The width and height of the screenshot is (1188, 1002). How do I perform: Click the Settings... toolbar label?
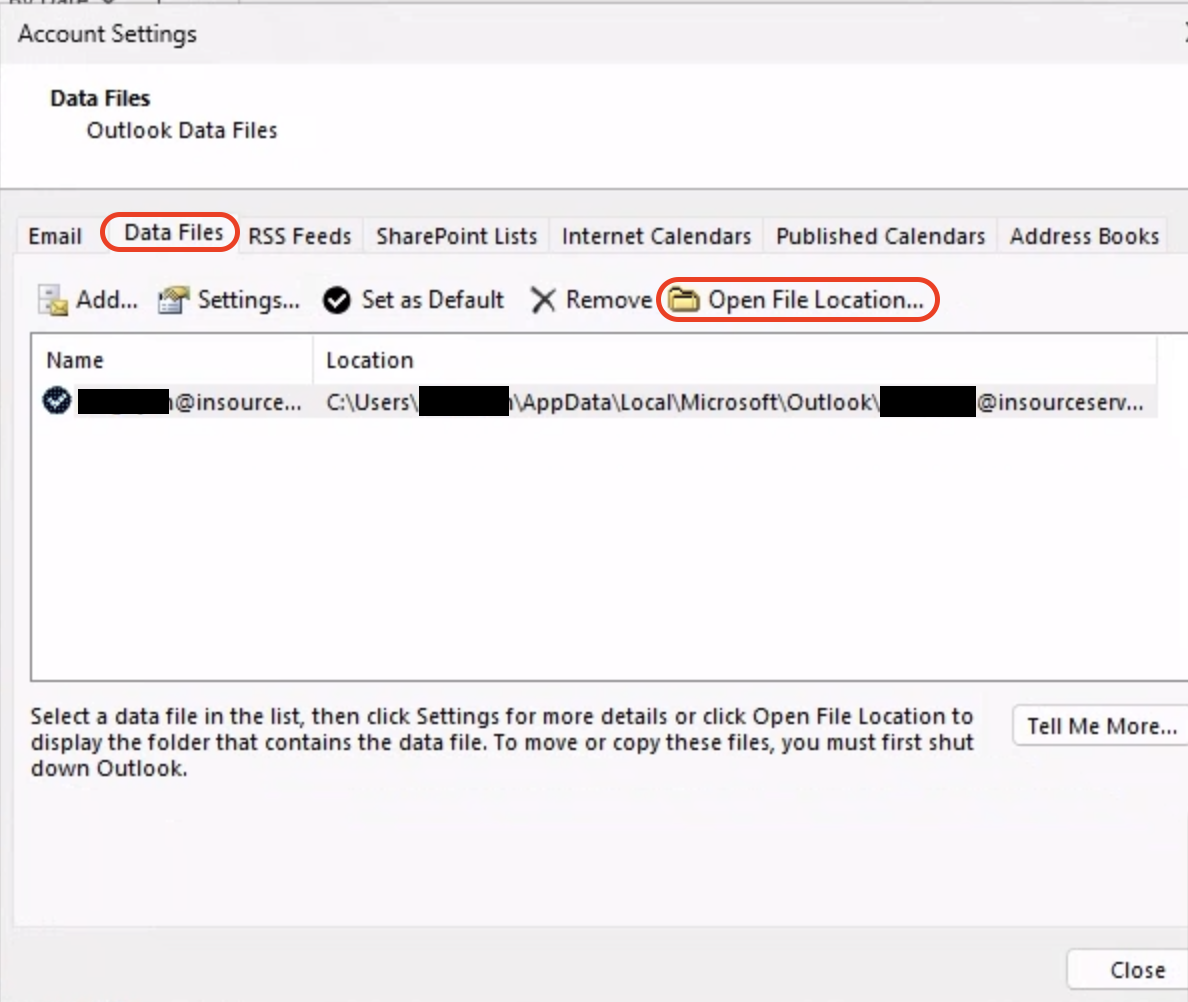tap(249, 300)
